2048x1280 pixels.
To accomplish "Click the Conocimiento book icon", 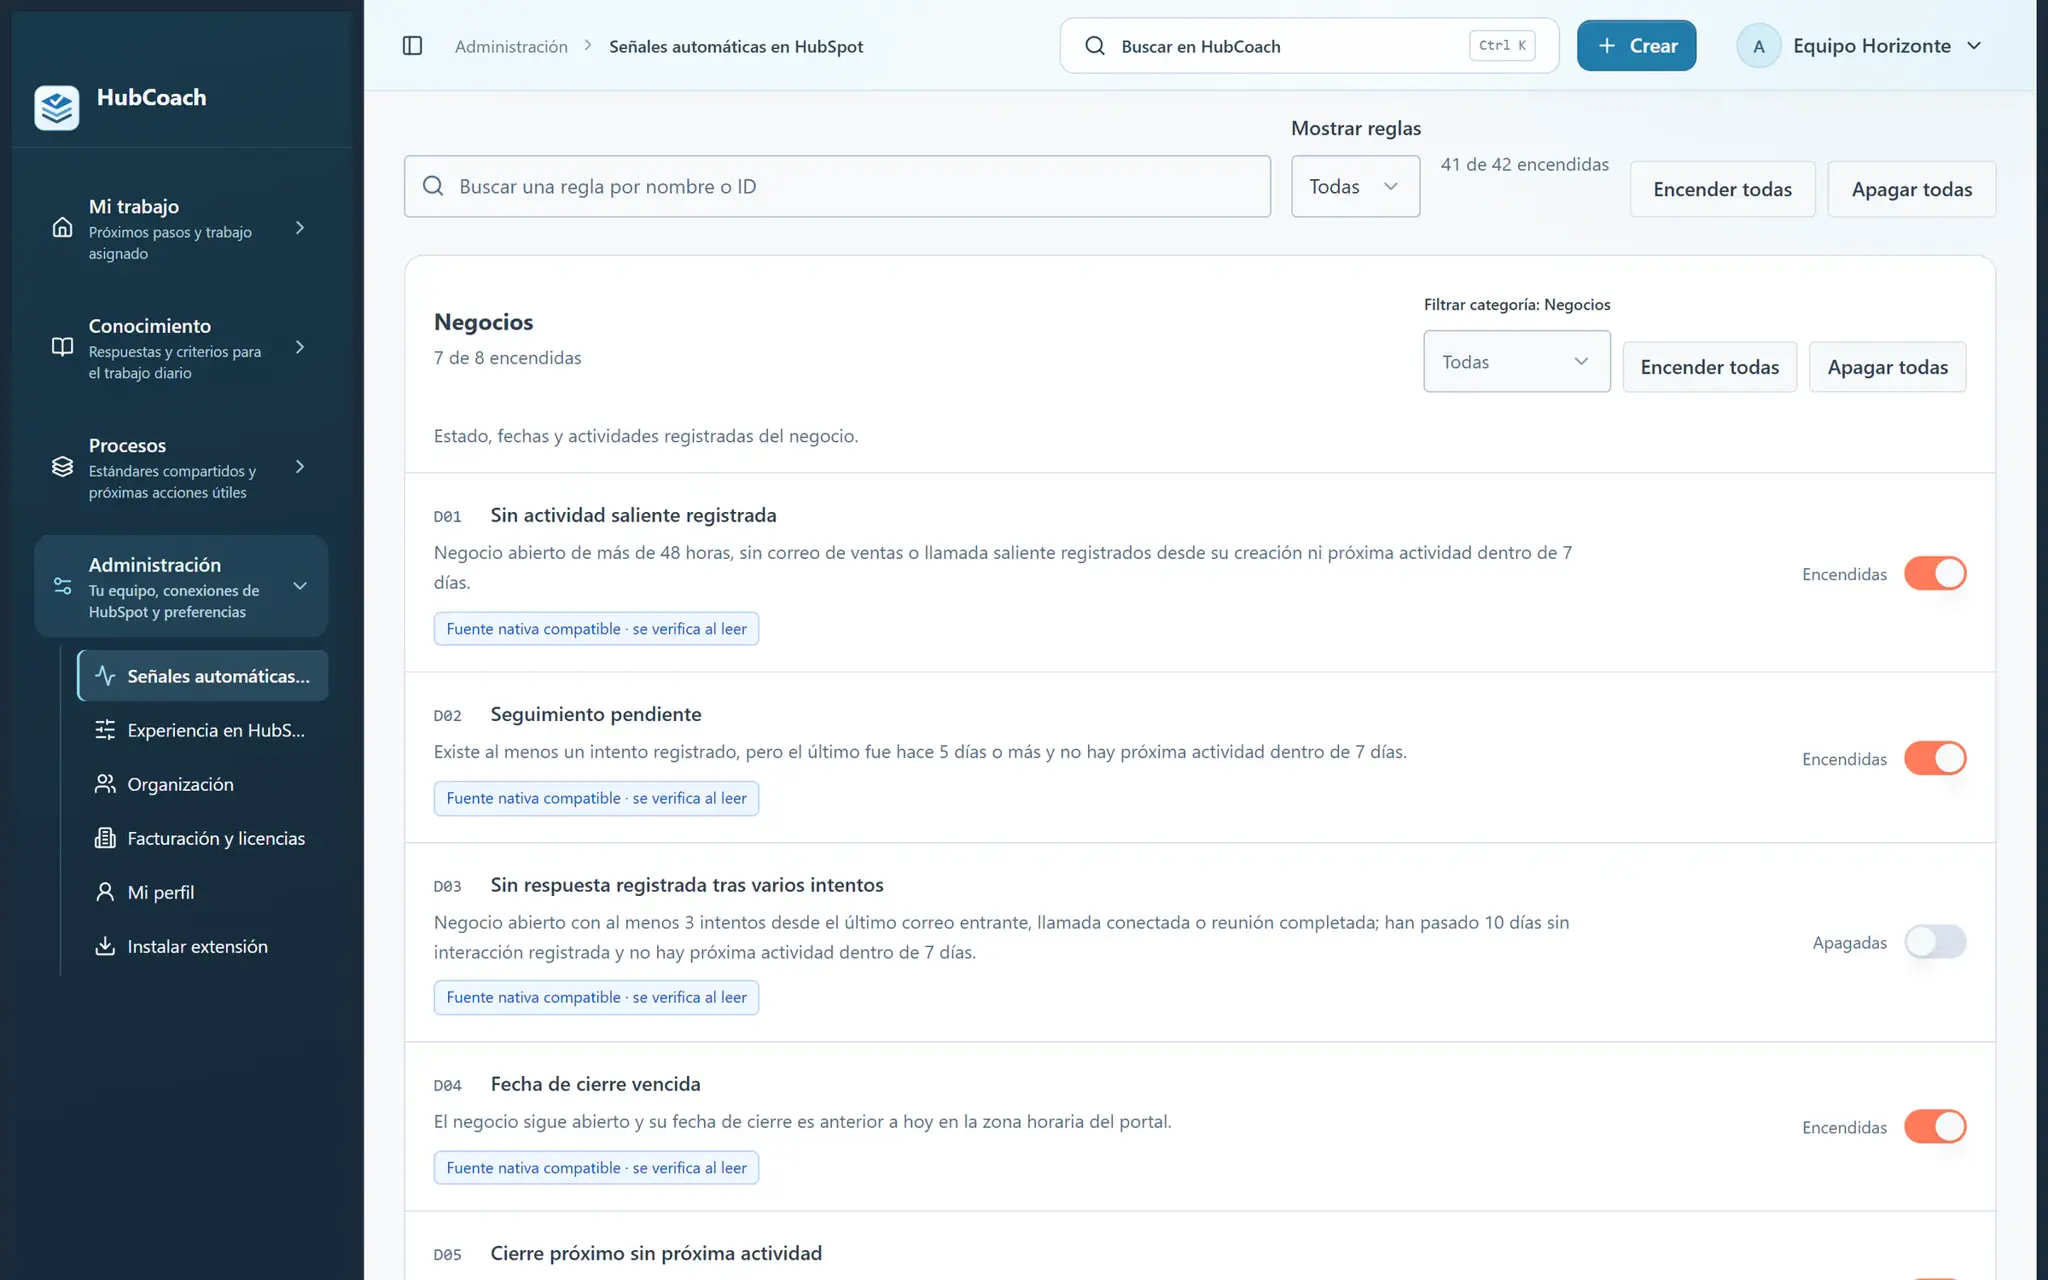I will [62, 347].
